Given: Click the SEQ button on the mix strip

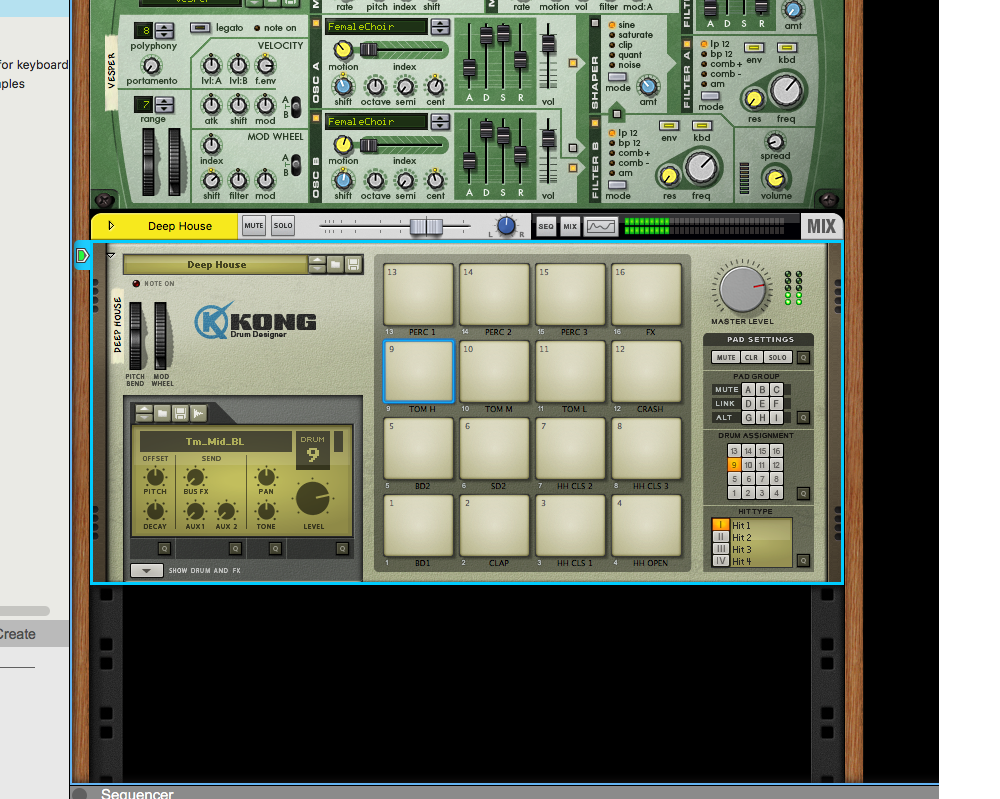Looking at the screenshot, I should coord(545,226).
